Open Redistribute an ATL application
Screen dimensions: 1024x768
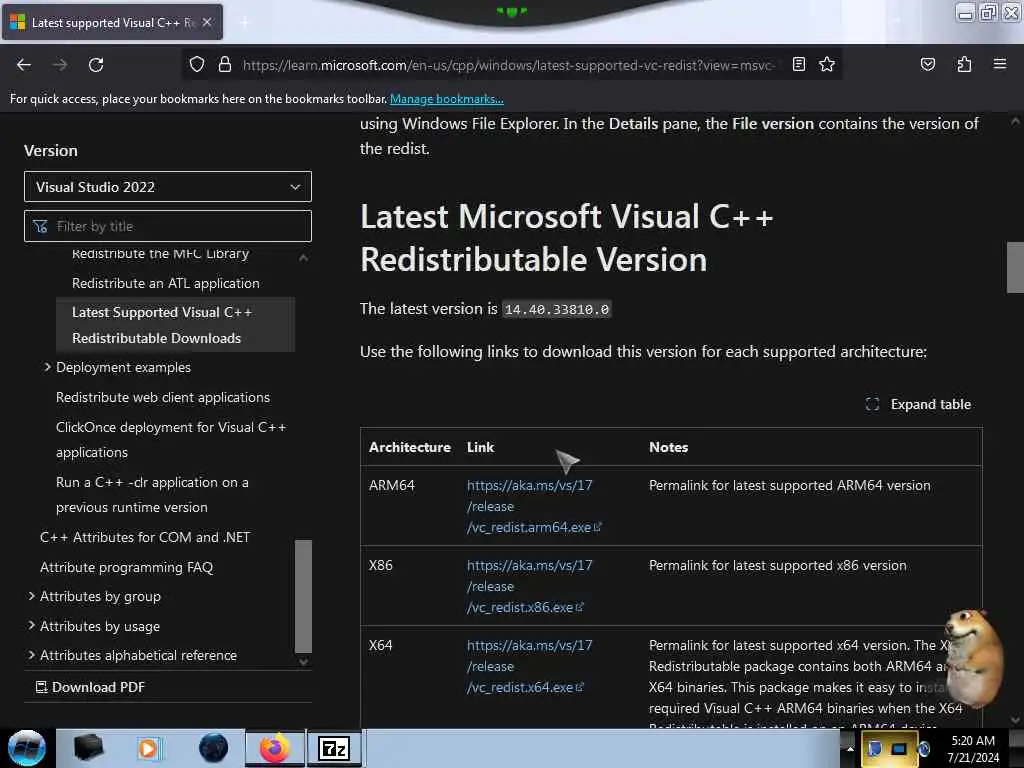166,283
